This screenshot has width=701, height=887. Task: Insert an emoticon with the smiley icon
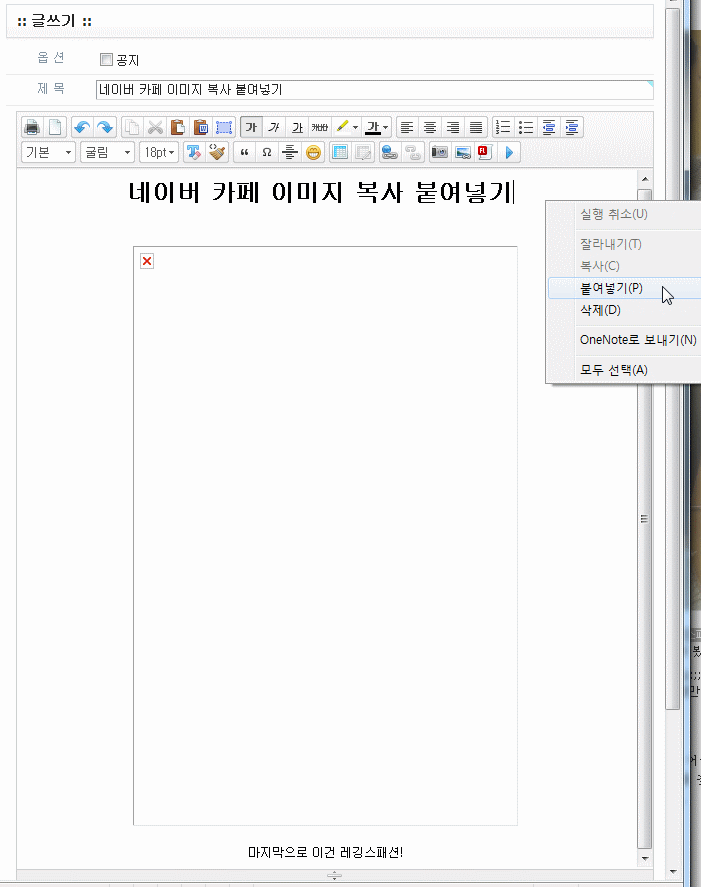click(x=314, y=153)
